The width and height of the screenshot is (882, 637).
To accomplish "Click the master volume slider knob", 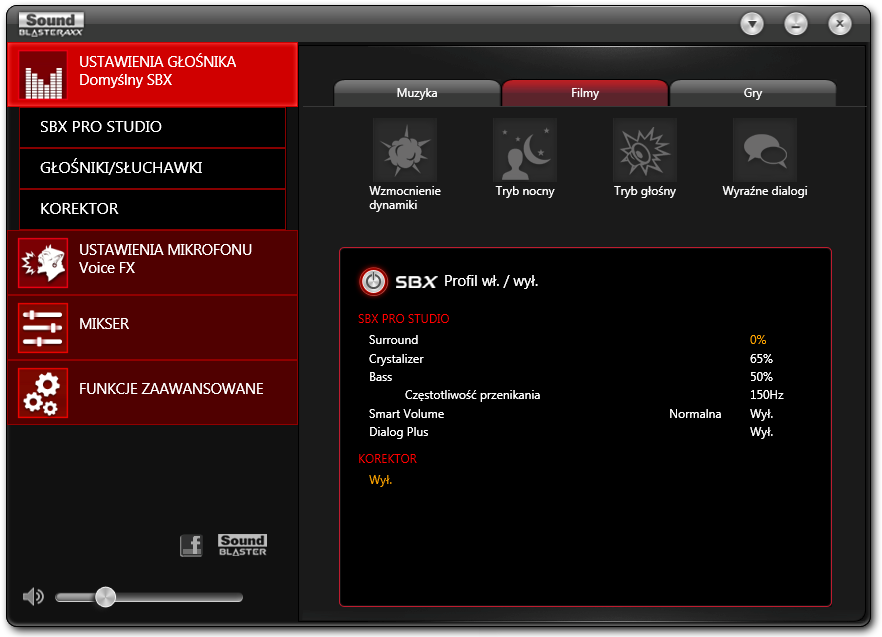I will point(105,597).
